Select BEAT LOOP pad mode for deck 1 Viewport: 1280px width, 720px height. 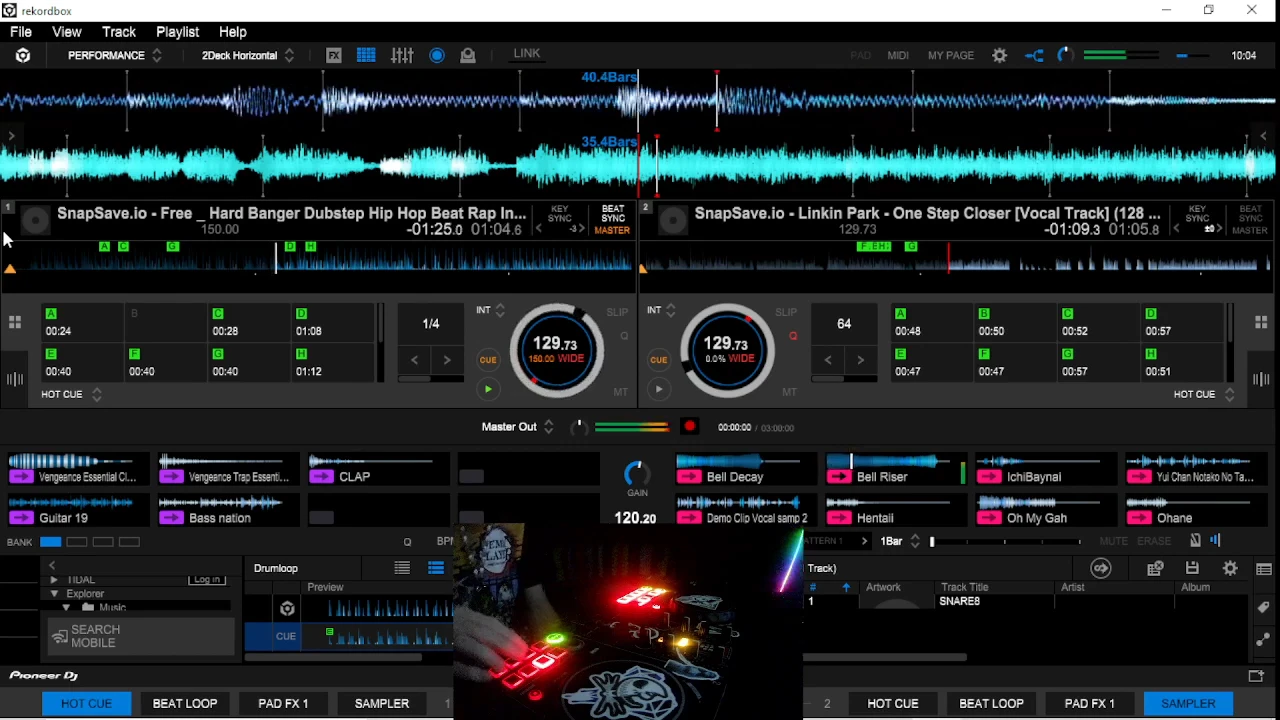point(185,704)
